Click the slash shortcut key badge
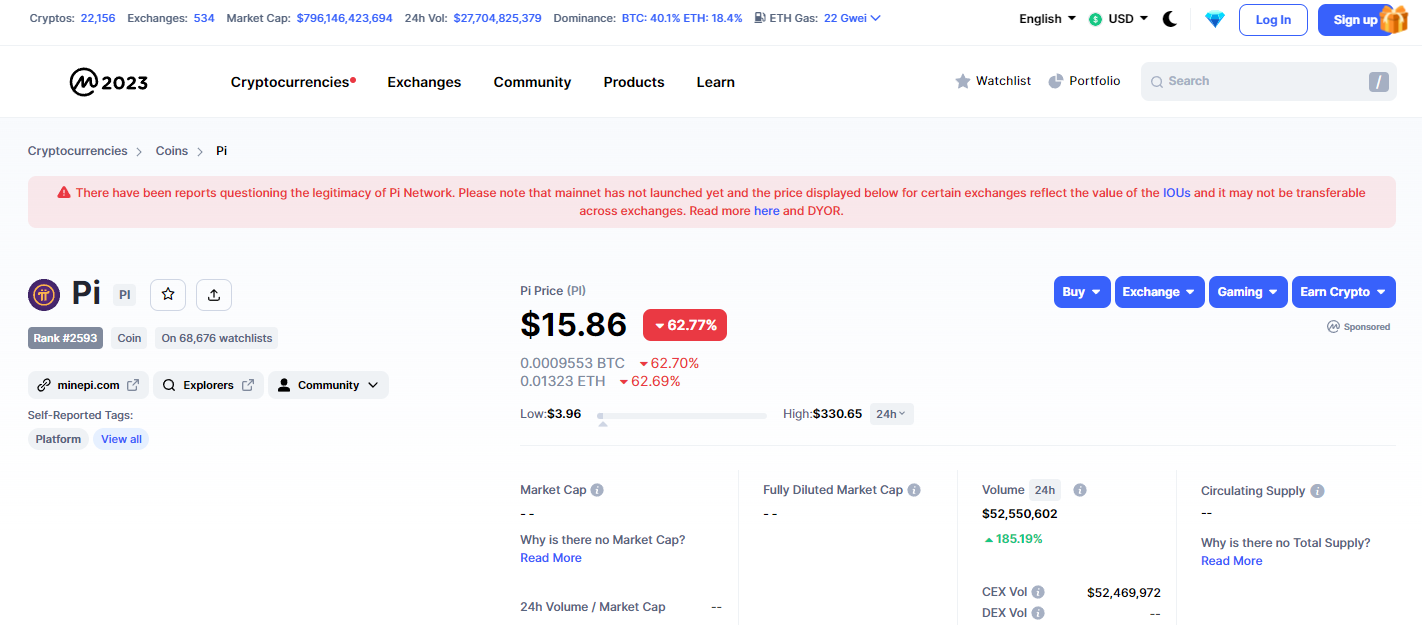Image resolution: width=1422 pixels, height=638 pixels. 1379,82
